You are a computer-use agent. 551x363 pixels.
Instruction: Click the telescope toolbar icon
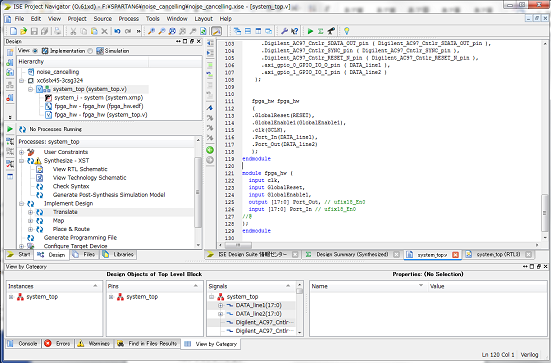[331, 31]
